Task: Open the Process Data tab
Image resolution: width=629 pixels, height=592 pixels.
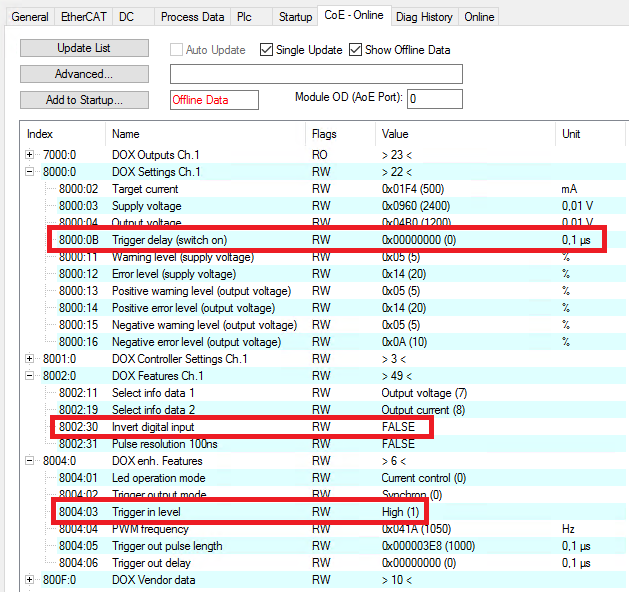Action: (x=192, y=17)
